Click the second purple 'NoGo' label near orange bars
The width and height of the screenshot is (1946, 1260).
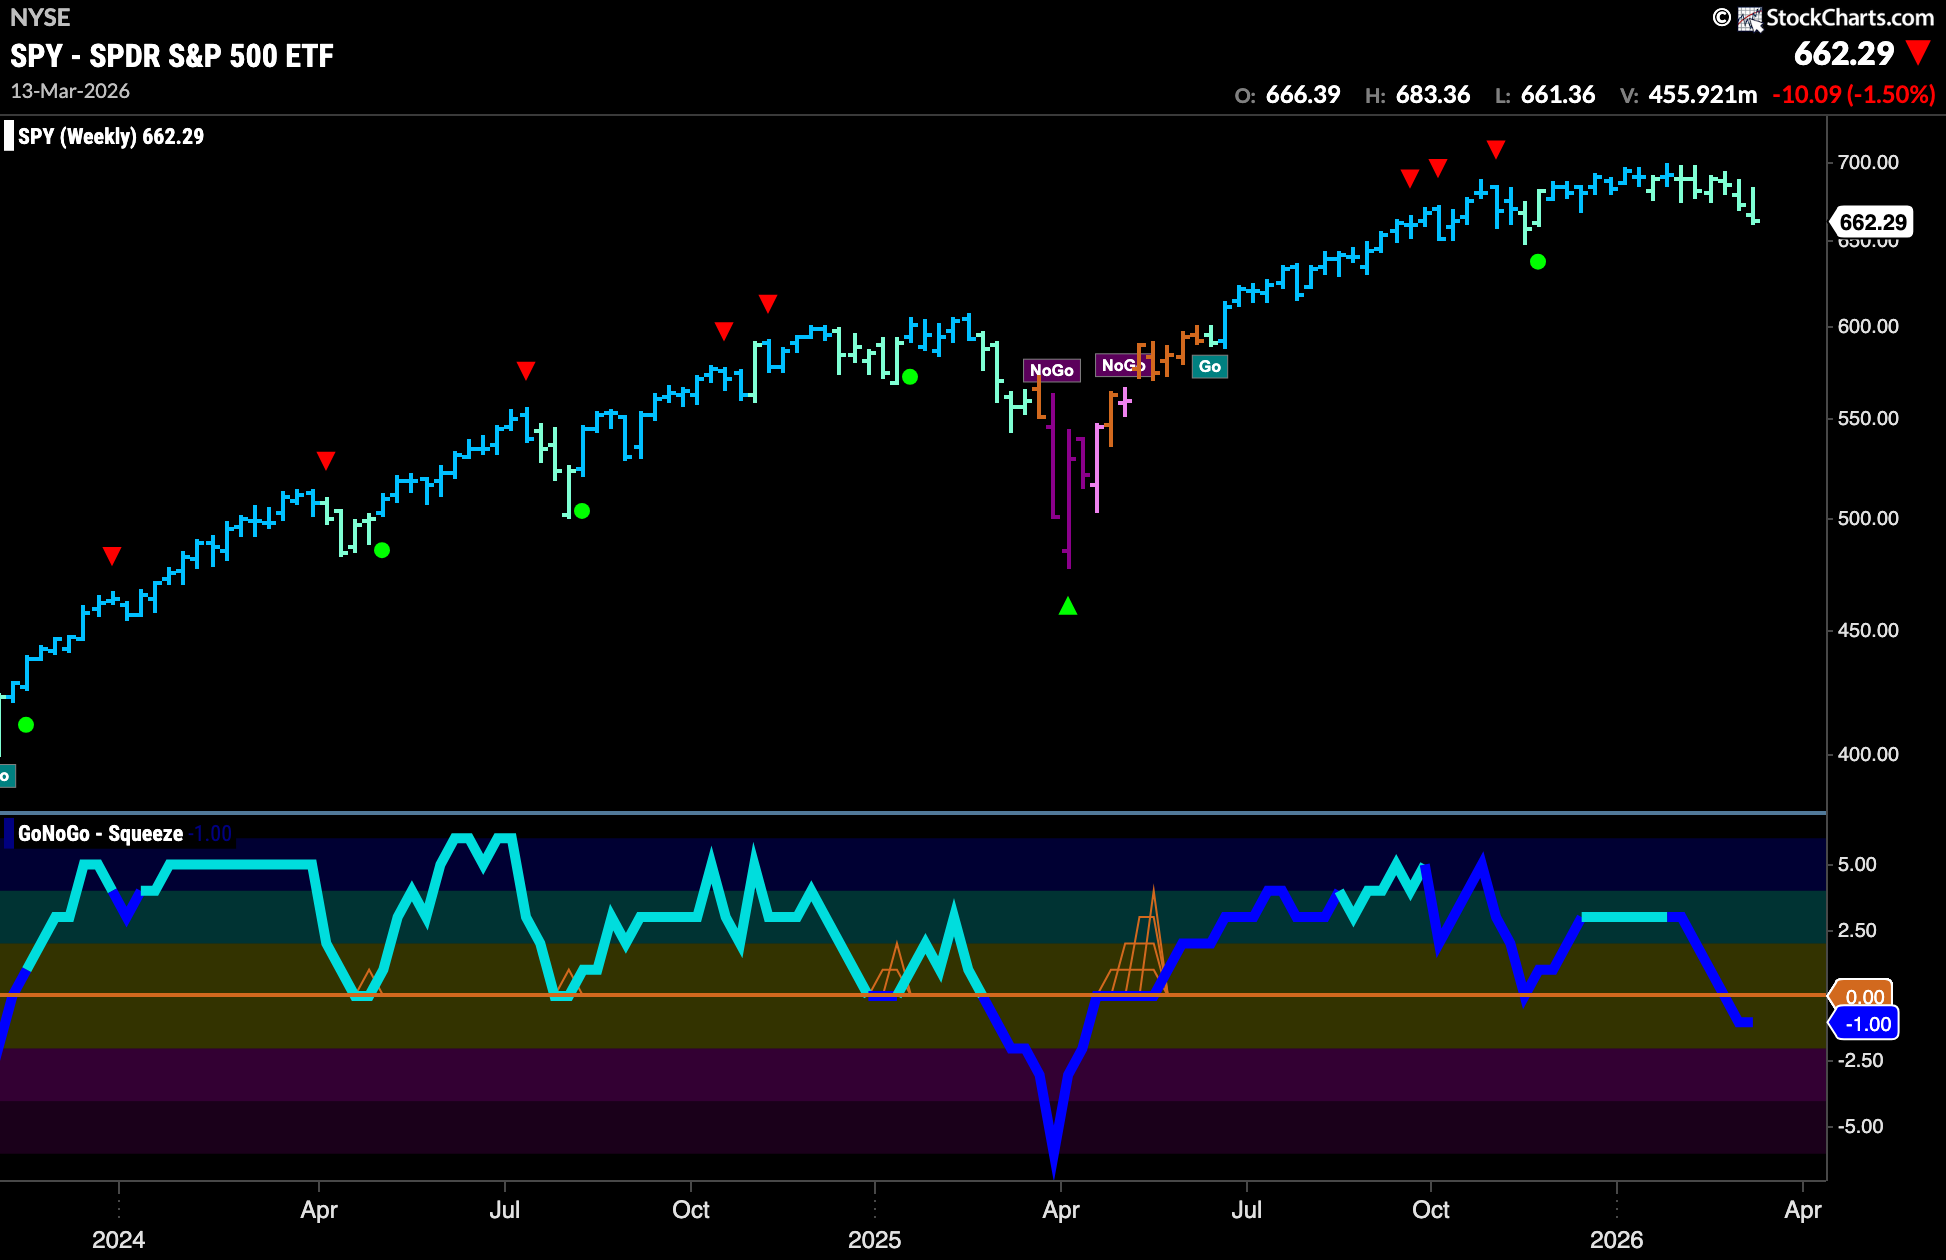1122,365
